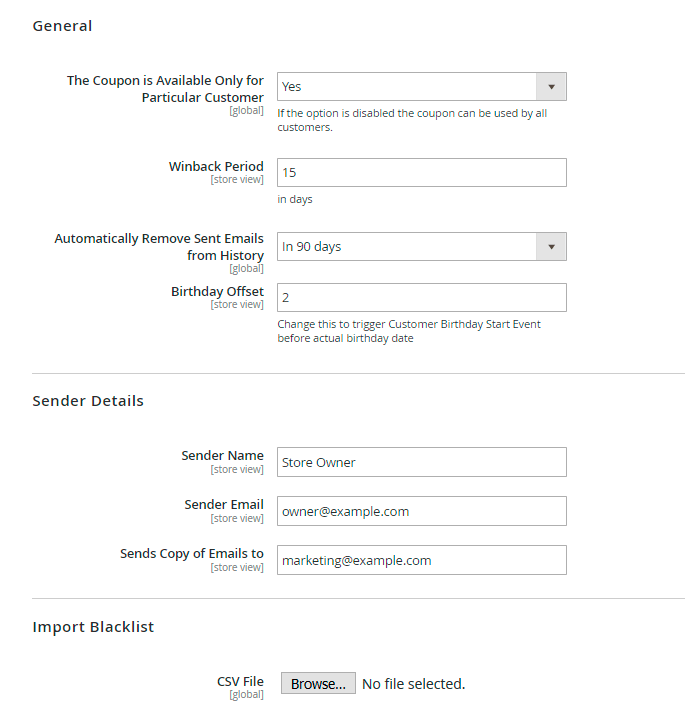Click the Sender Email label
This screenshot has height=715, width=685.
point(224,505)
